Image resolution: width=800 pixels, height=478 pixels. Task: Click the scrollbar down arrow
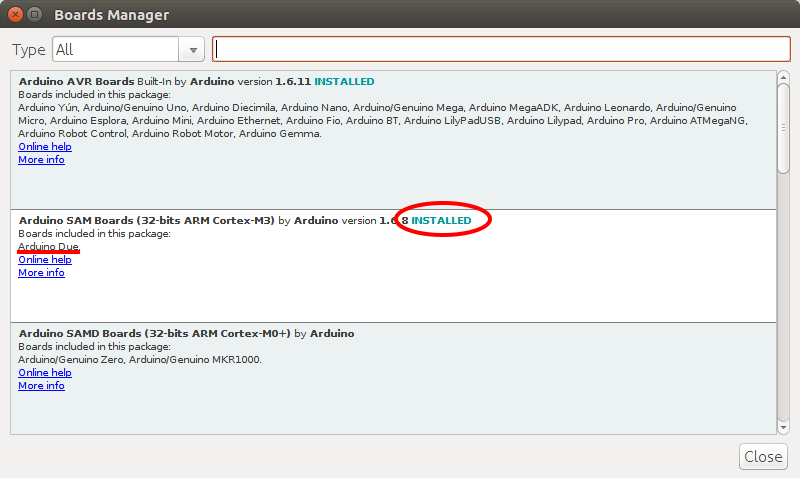[783, 427]
